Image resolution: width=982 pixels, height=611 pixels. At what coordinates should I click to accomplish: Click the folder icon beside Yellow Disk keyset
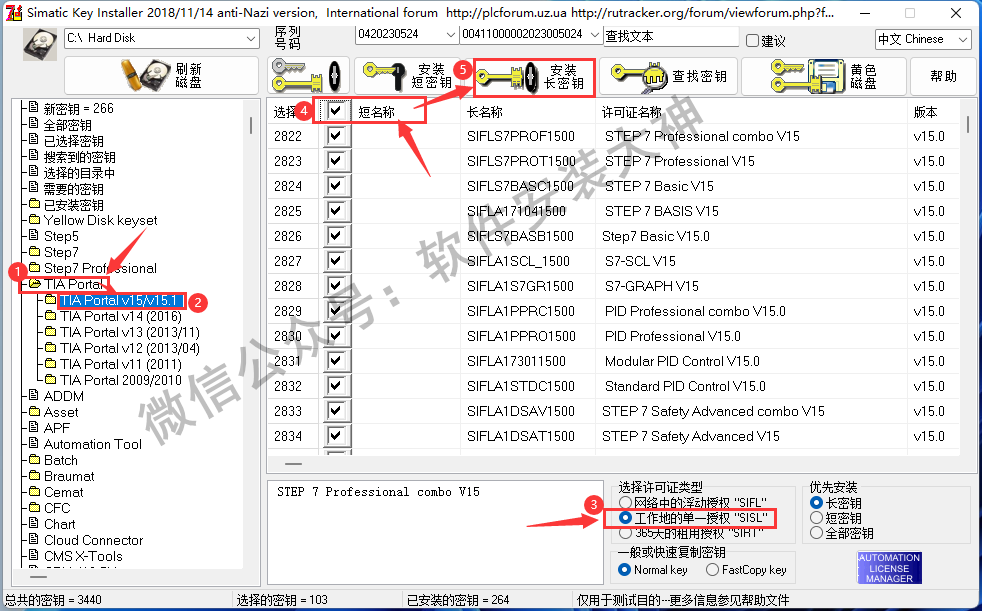coord(34,220)
